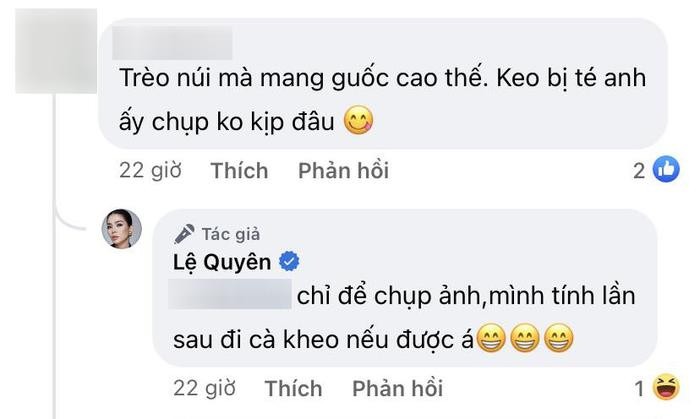This screenshot has height=419, width=700.
Task: Reply to first comment via Phản hồi
Action: (343, 171)
